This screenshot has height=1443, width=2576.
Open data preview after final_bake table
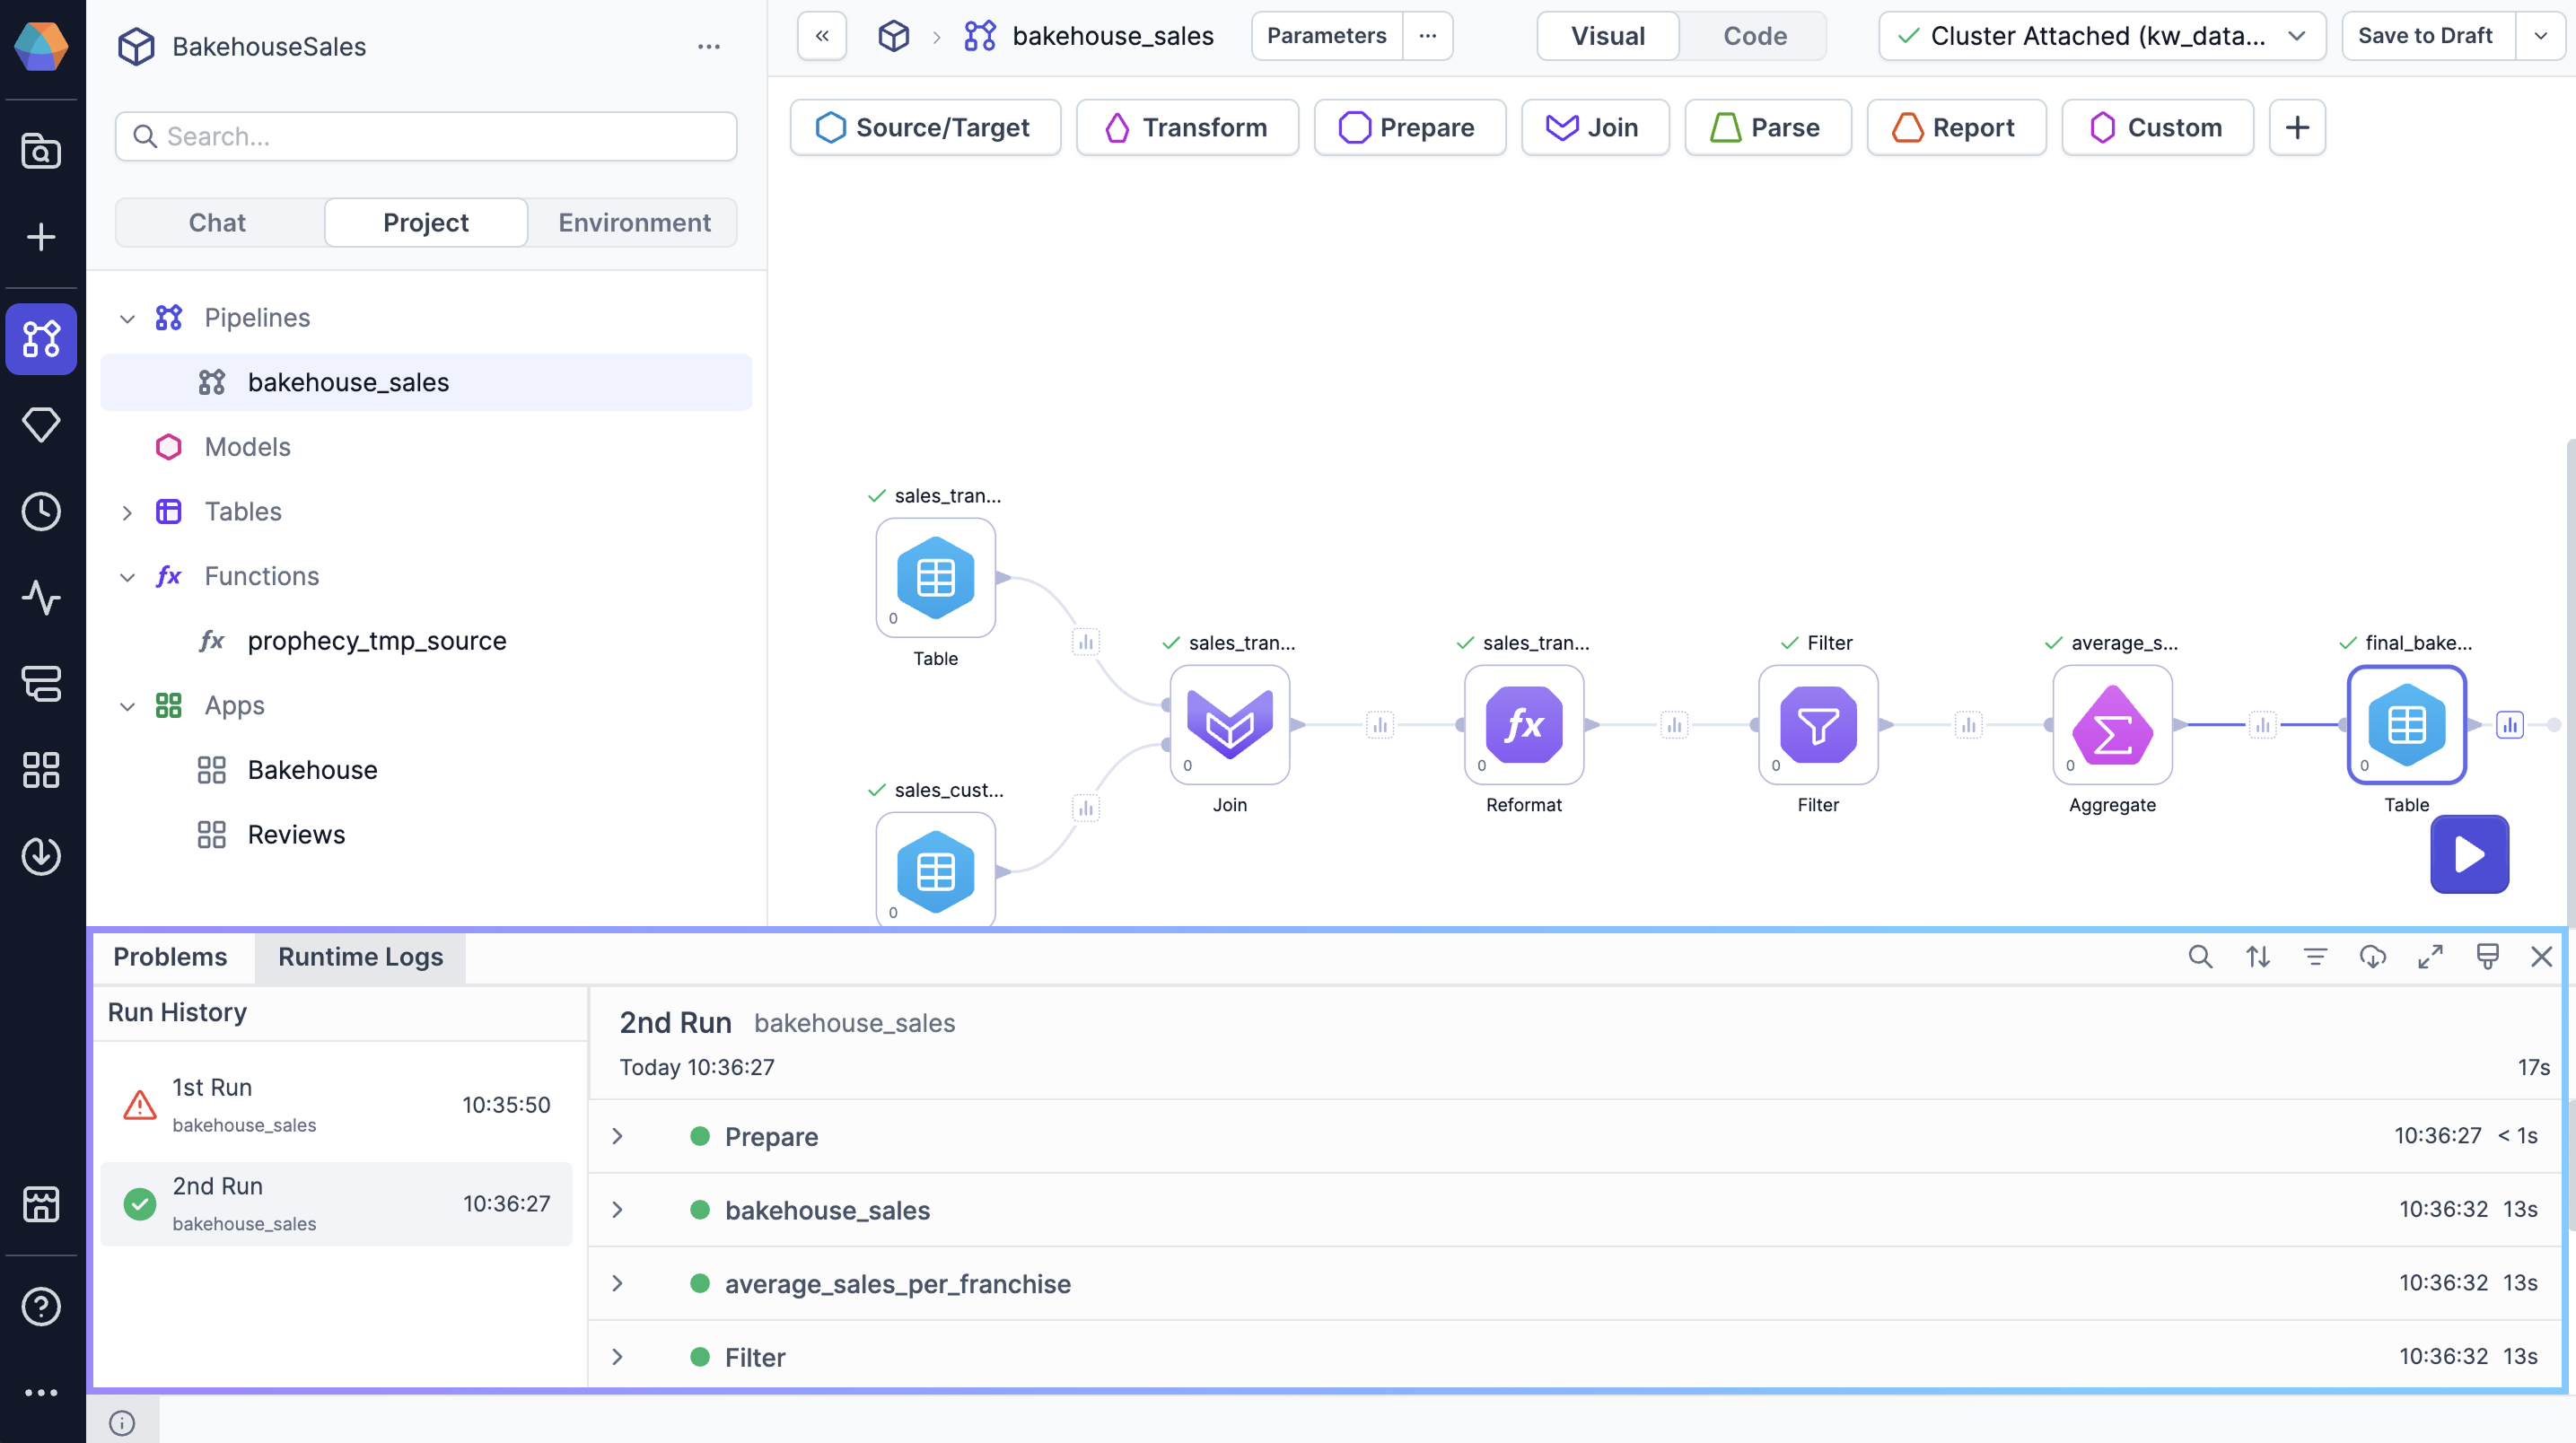2509,724
